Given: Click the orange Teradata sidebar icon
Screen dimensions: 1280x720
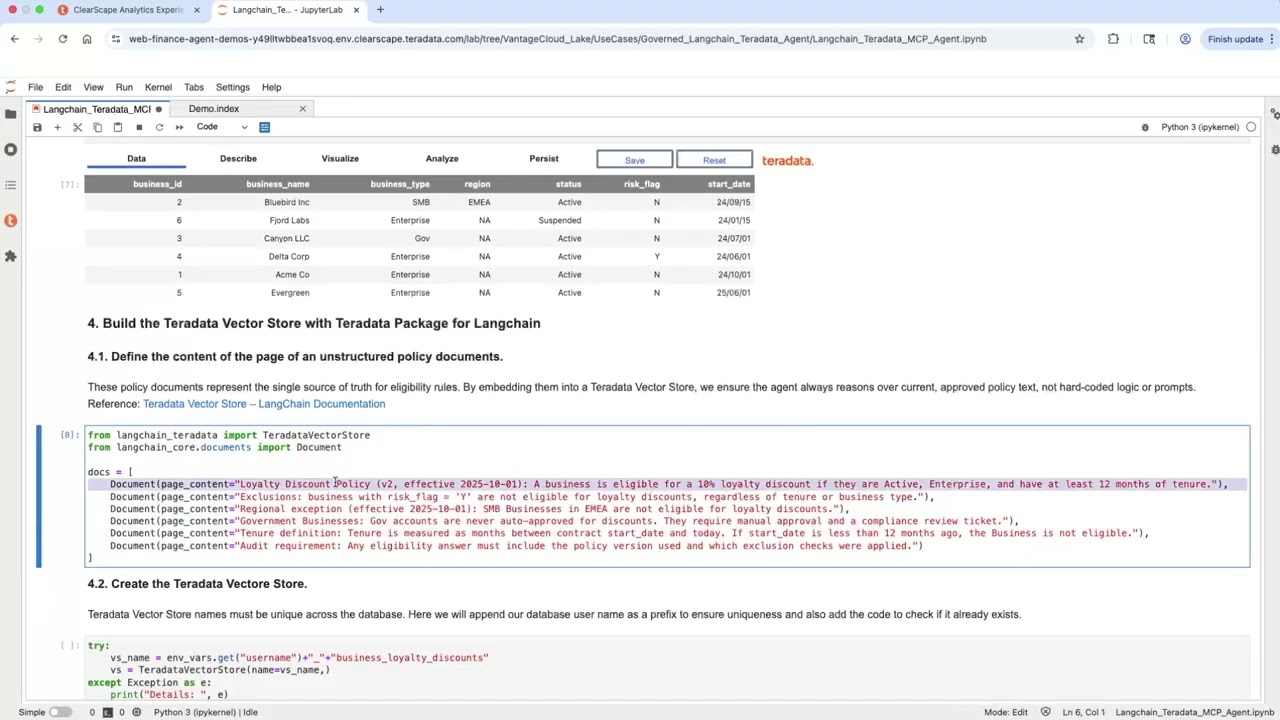Looking at the screenshot, I should click(x=11, y=220).
